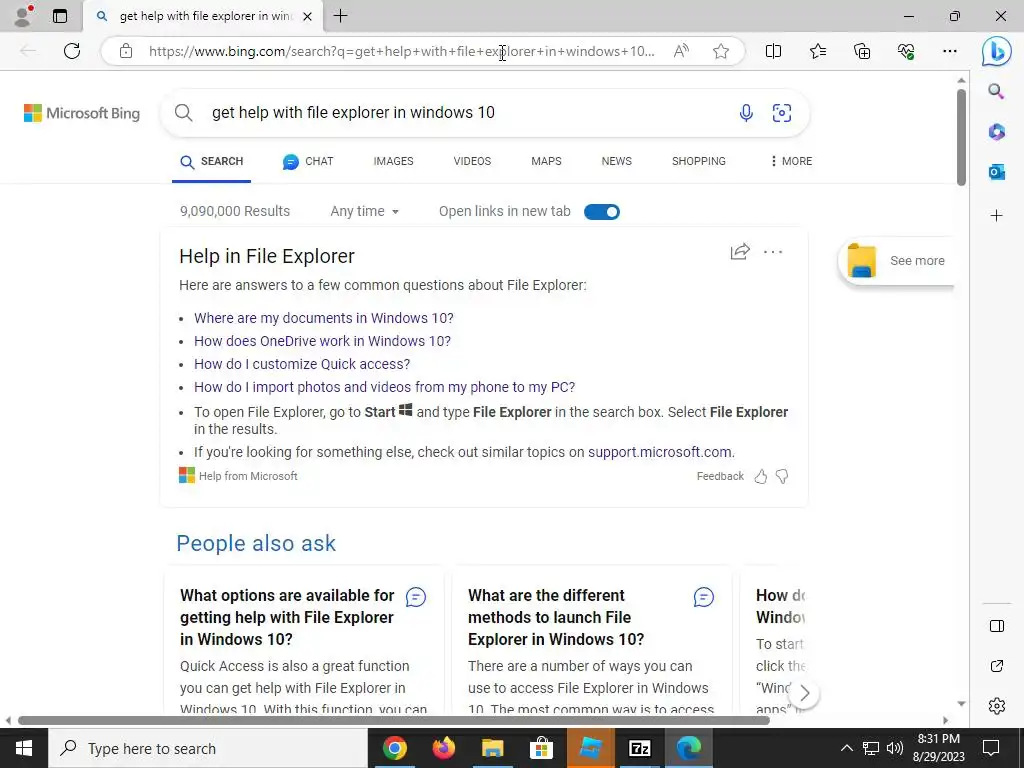Open 7-Zip from the taskbar

(x=639, y=748)
